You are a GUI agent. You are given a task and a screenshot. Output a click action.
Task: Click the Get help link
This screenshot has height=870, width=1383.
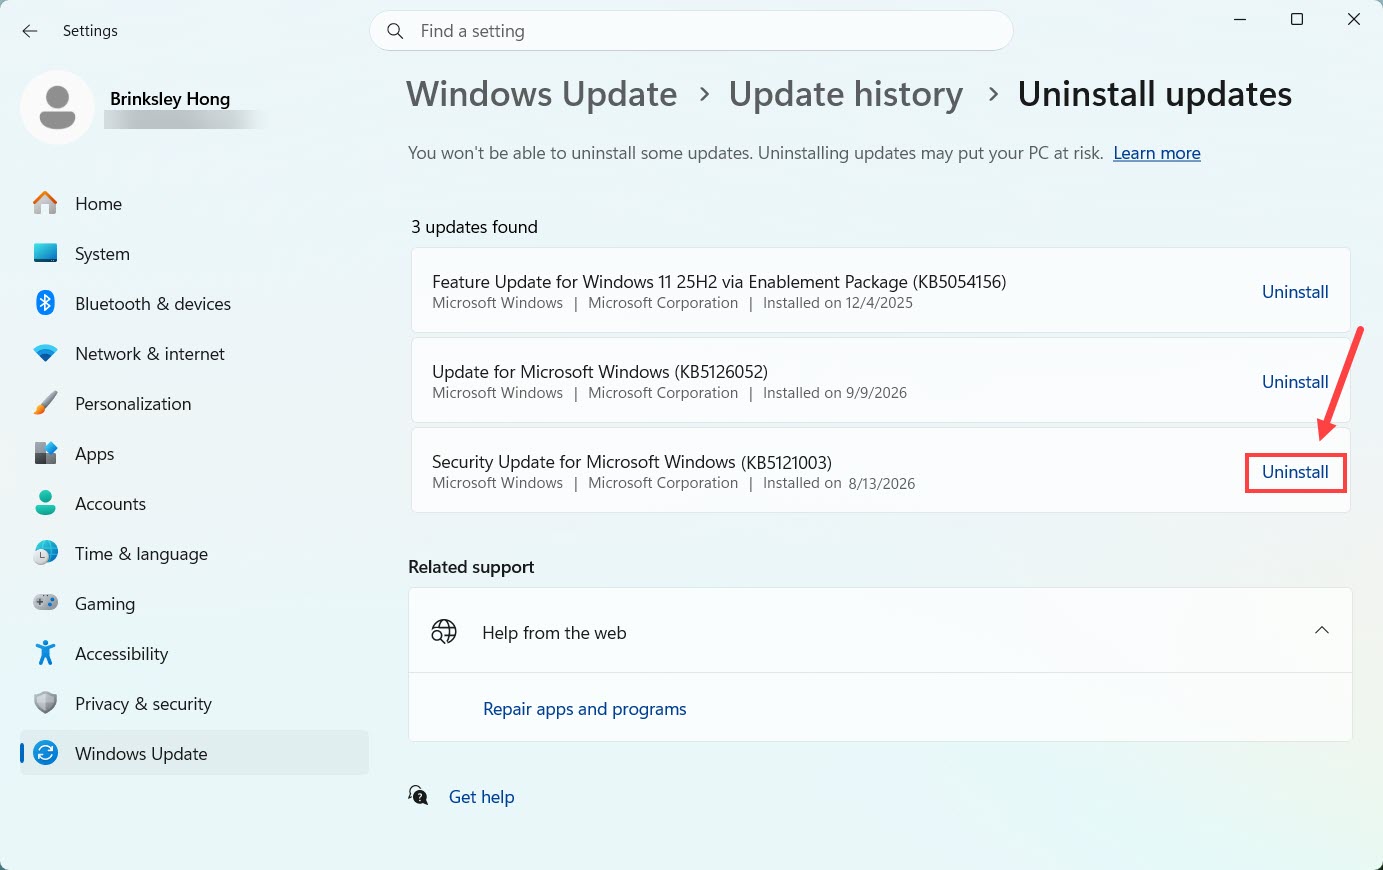[x=482, y=797]
